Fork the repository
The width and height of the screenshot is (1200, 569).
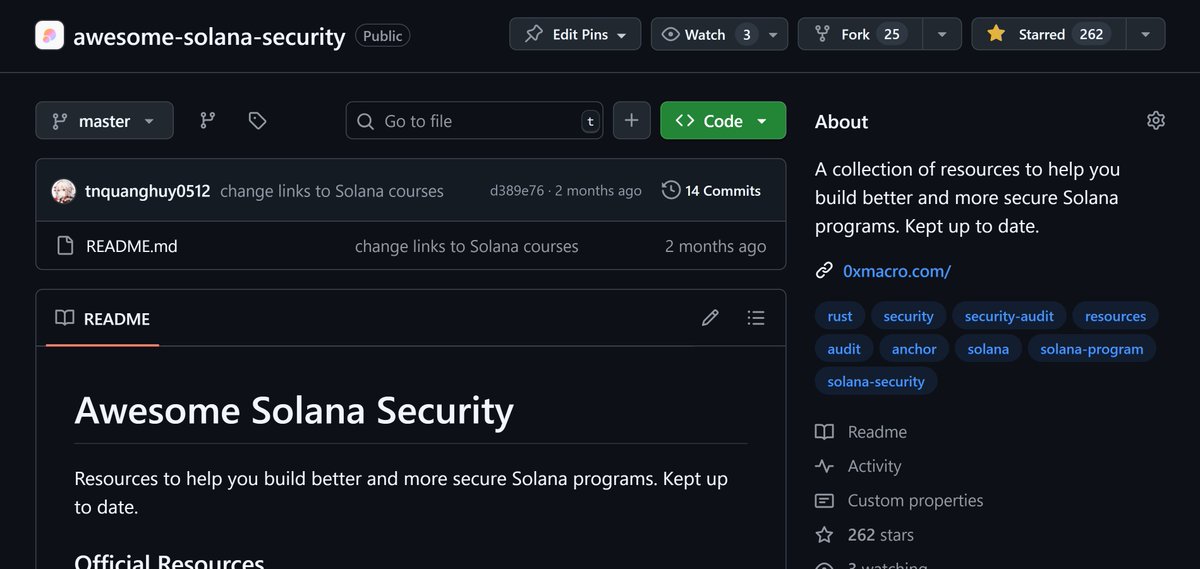(859, 34)
